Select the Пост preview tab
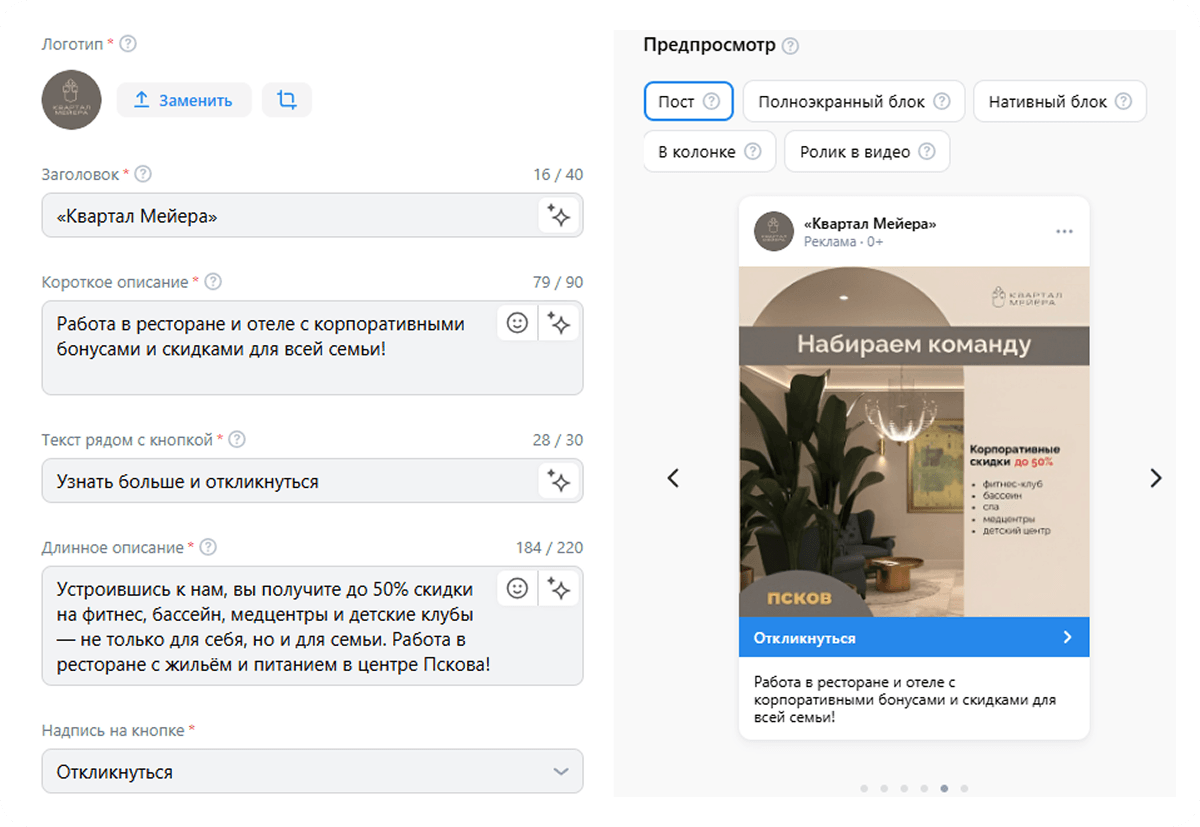1200x827 pixels. pos(689,101)
